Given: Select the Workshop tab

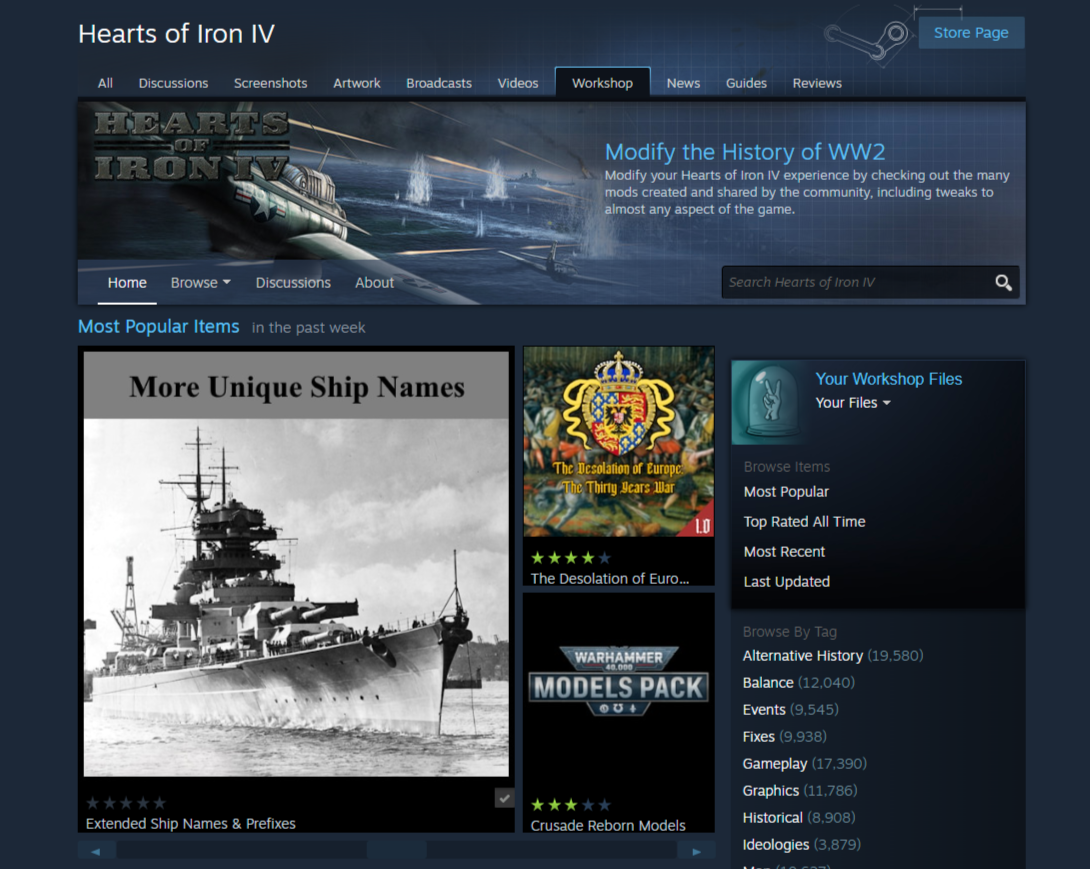Looking at the screenshot, I should 602,83.
